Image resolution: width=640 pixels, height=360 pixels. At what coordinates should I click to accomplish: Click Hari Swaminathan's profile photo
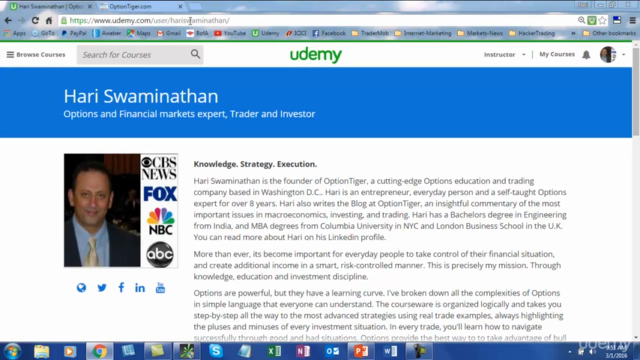[x=121, y=211]
